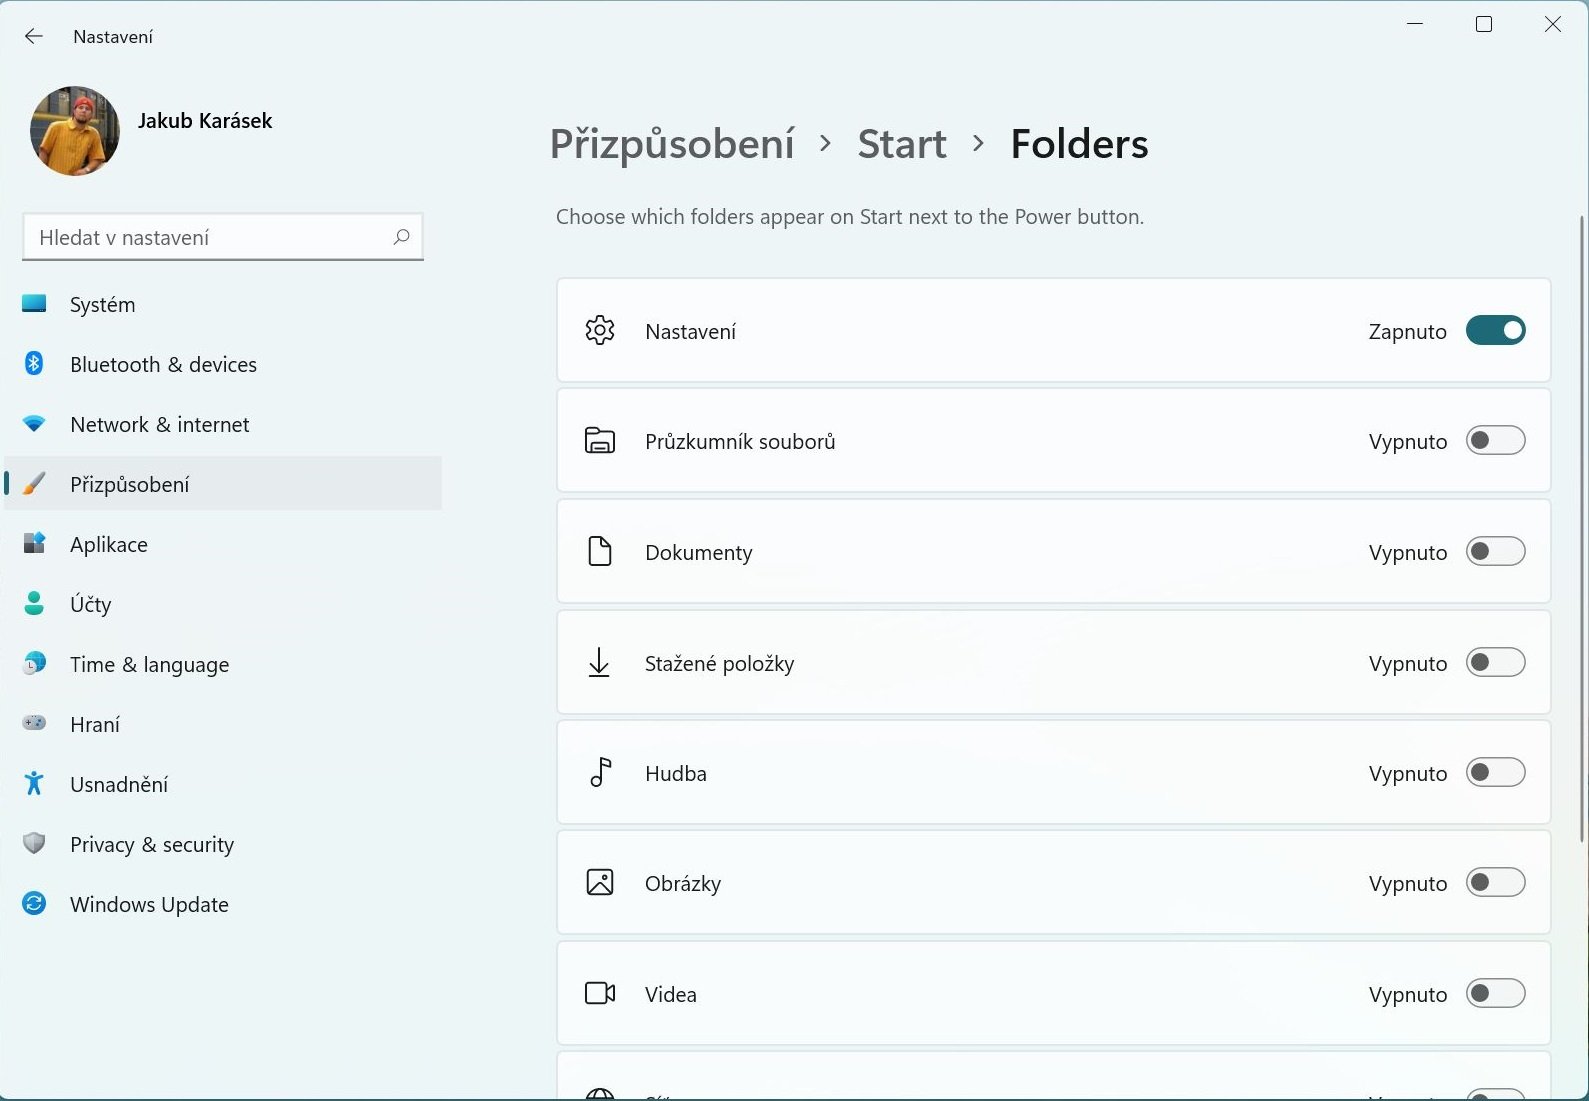The image size is (1589, 1101).
Task: Open Time & language settings
Action: (x=223, y=664)
